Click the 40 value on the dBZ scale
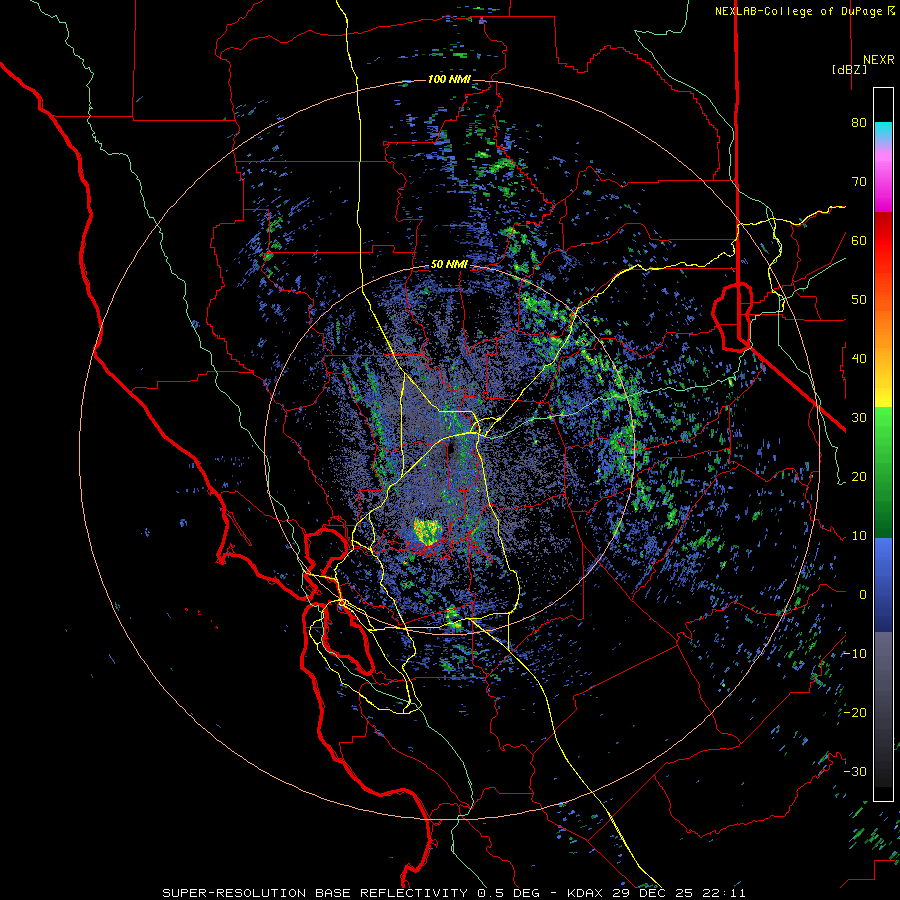 [859, 359]
